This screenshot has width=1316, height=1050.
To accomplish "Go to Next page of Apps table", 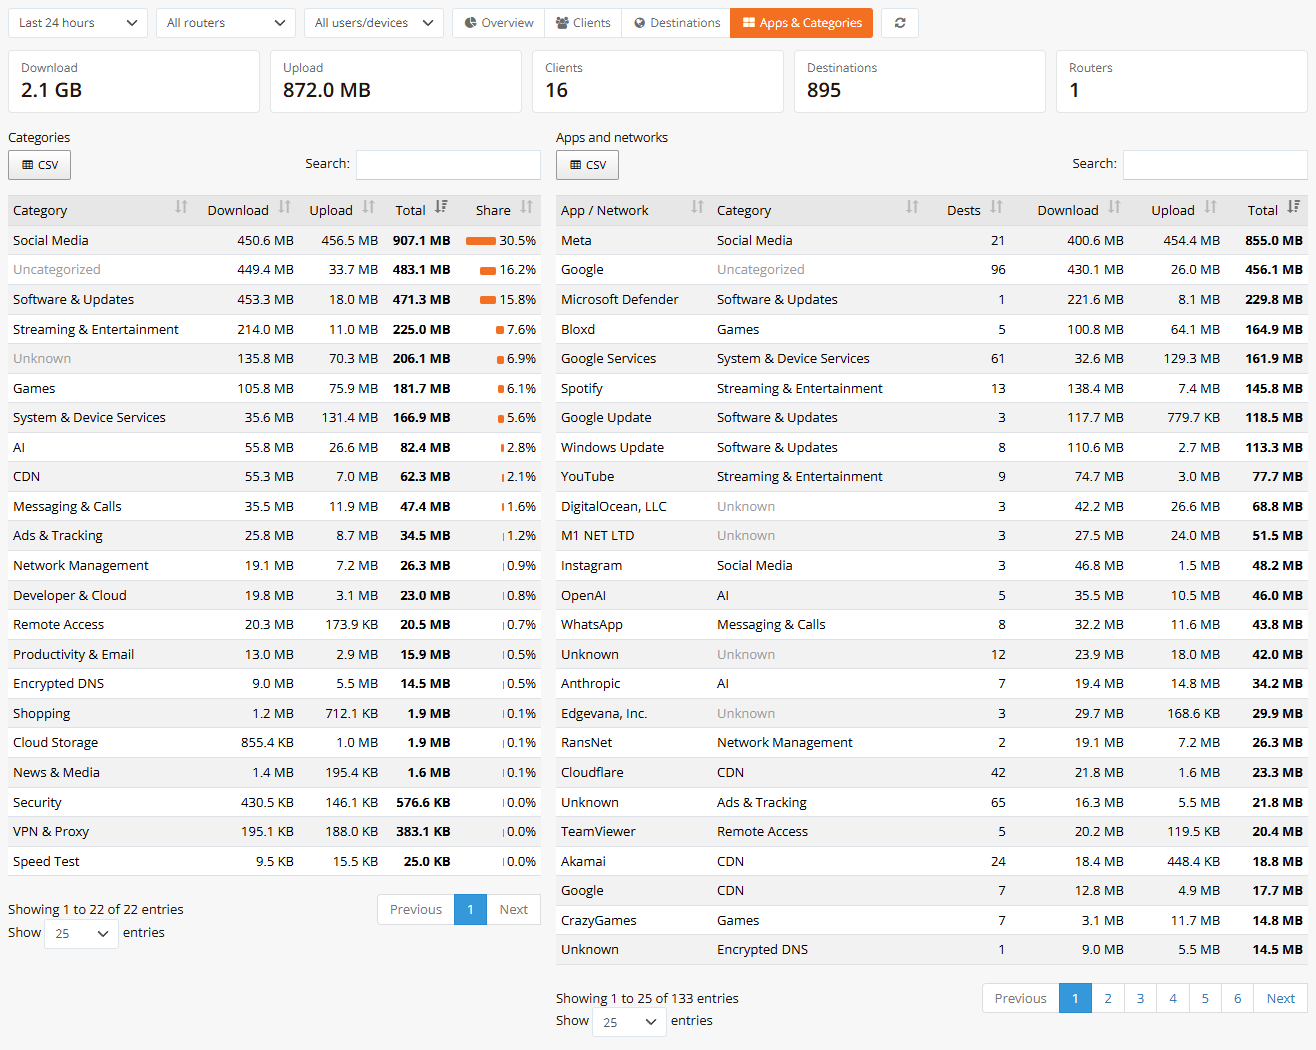I will 1280,998.
